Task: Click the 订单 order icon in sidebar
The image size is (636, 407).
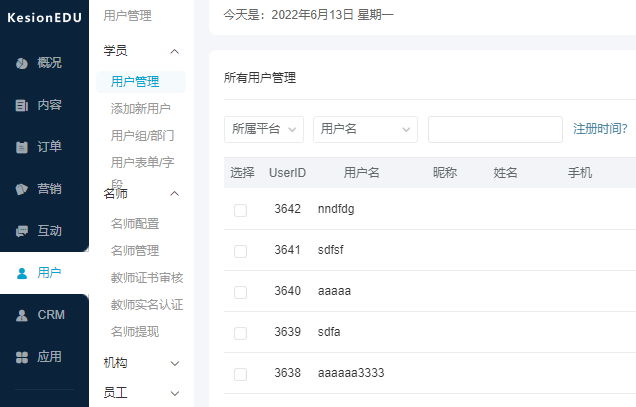Action: tap(22, 147)
